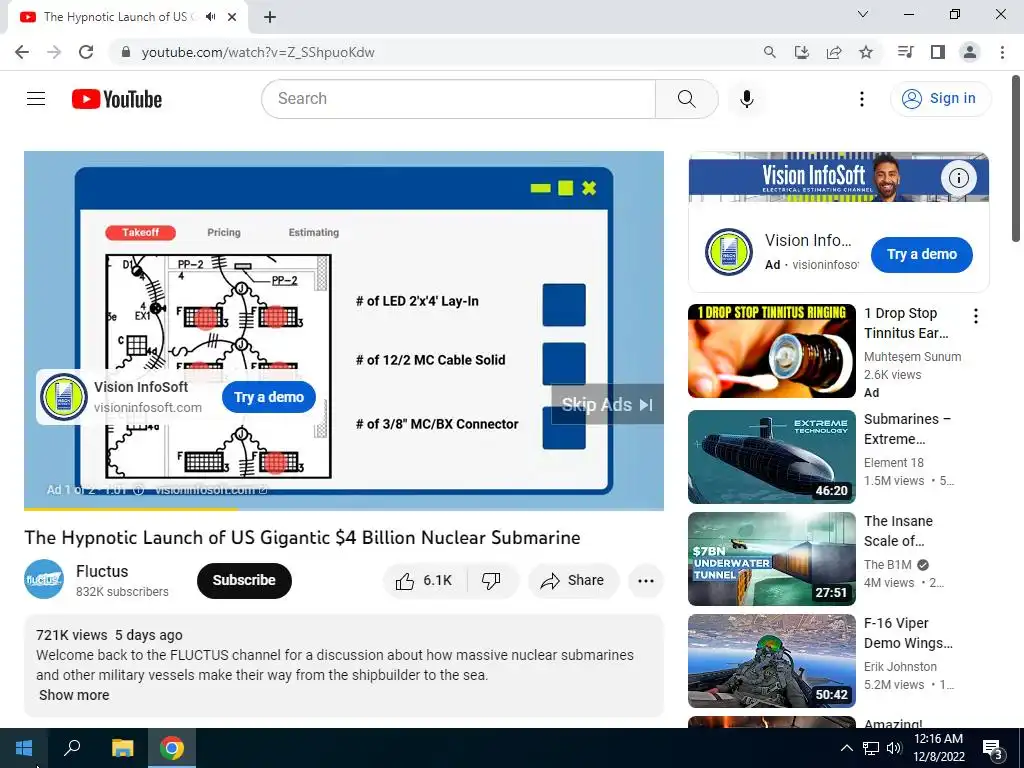Open File Explorer from taskbar
The width and height of the screenshot is (1024, 768).
coord(122,748)
